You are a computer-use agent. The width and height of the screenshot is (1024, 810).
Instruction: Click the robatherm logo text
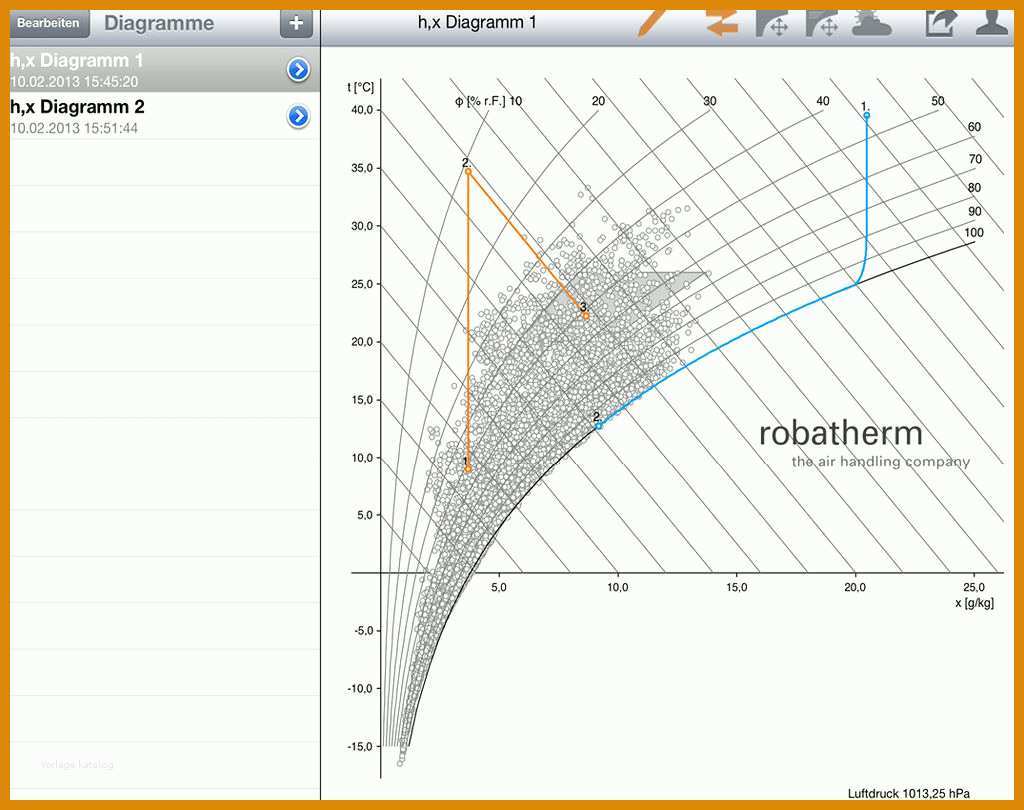click(x=841, y=434)
